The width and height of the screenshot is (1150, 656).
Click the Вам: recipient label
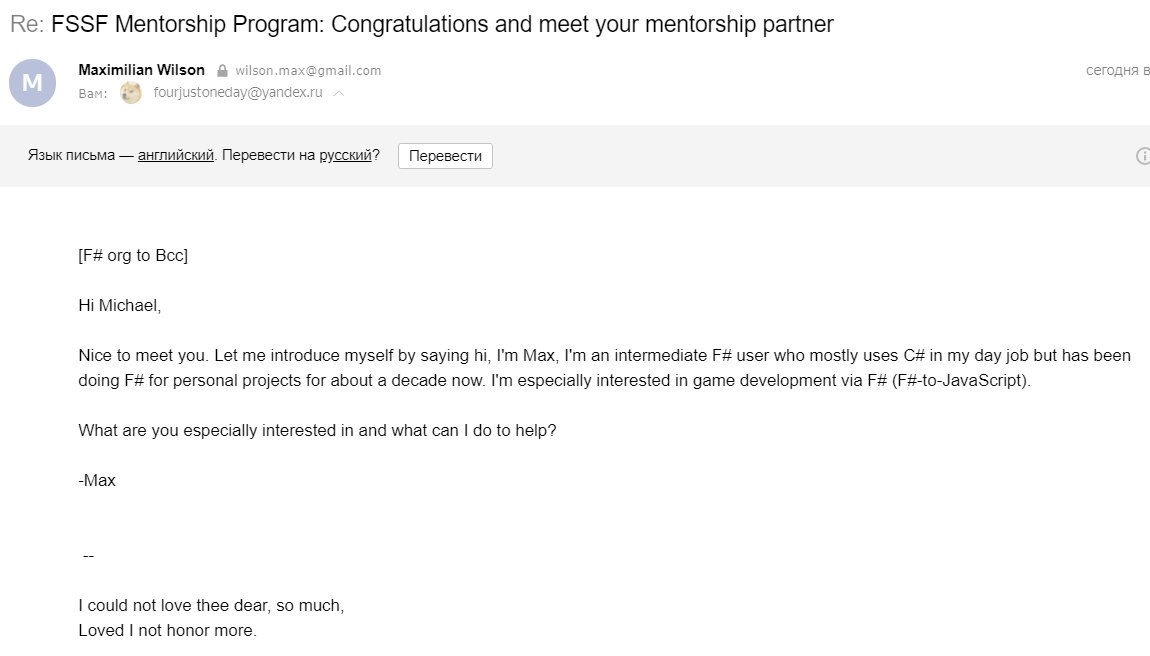[x=93, y=94]
